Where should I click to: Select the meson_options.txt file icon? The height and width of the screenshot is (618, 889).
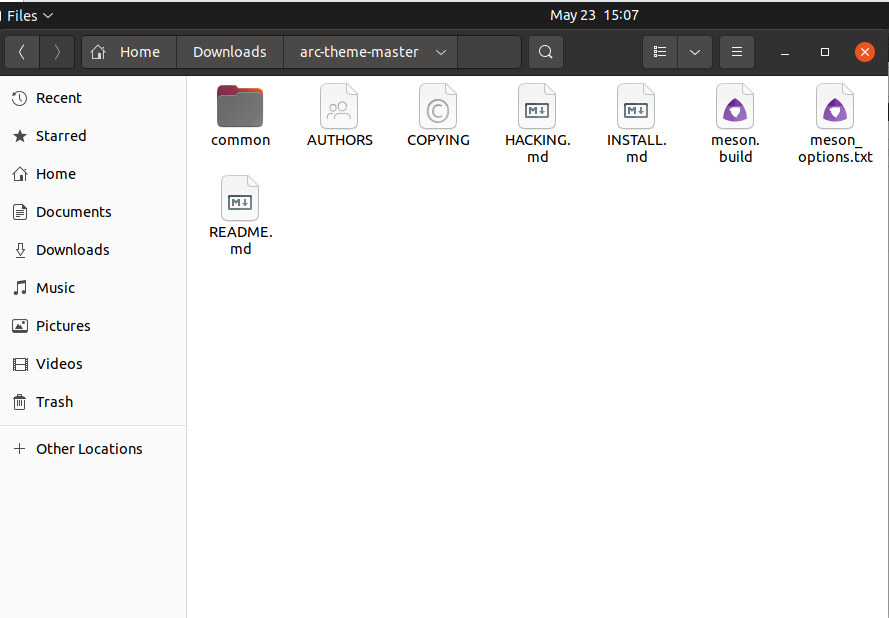point(835,106)
